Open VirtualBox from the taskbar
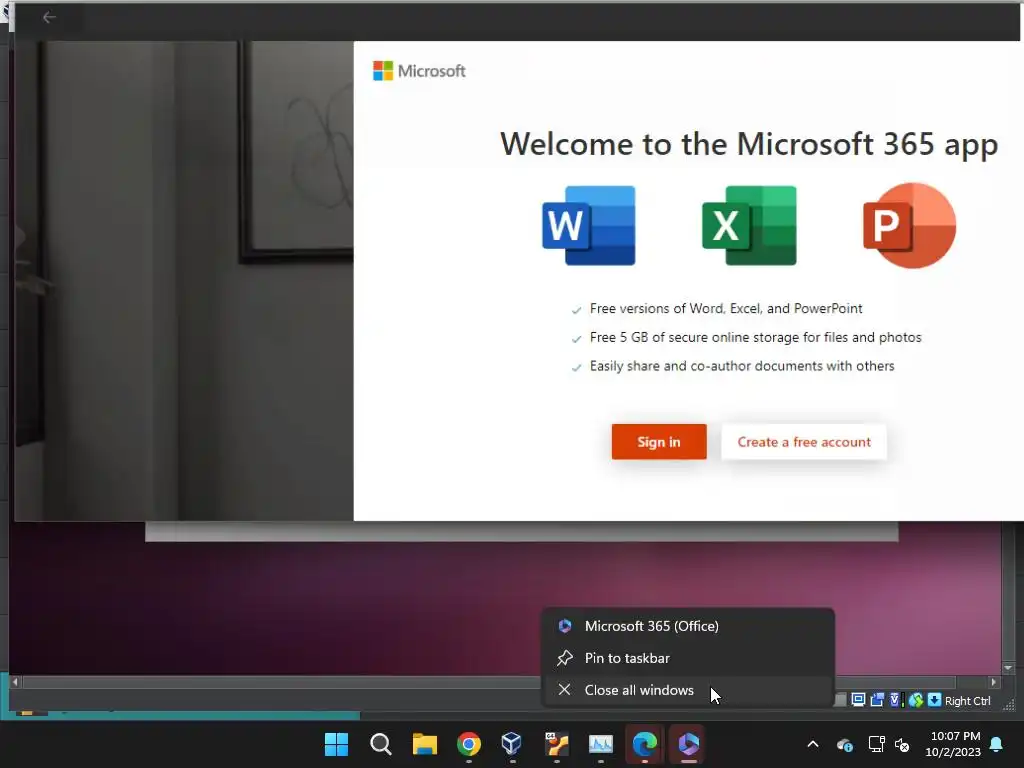The image size is (1024, 768). (512, 744)
